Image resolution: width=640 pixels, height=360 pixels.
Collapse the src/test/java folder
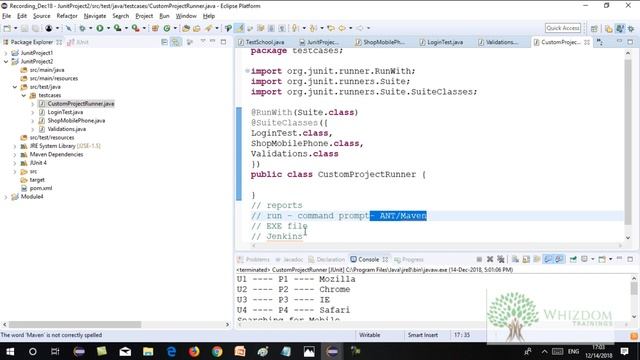(15, 87)
